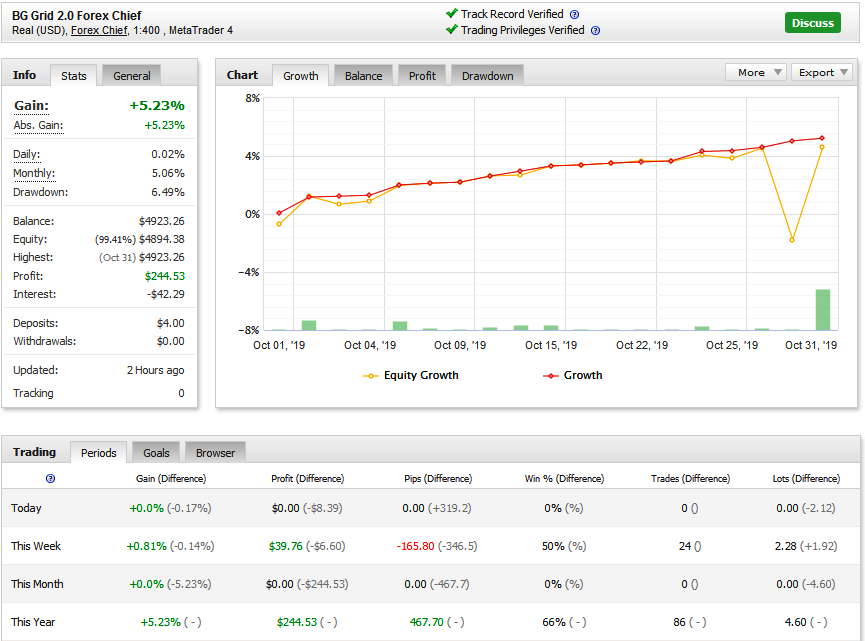Screen dimensions: 865x641
Task: Click the Daily label
Action: 26,154
